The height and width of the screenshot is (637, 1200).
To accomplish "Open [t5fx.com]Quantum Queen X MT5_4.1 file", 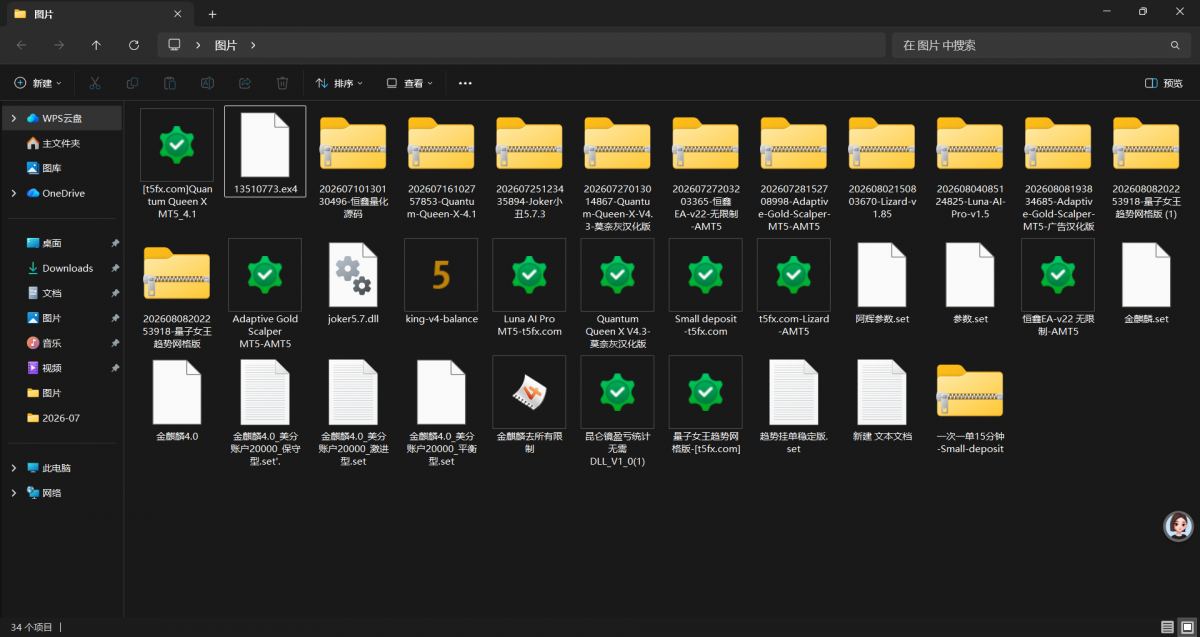I will (177, 164).
